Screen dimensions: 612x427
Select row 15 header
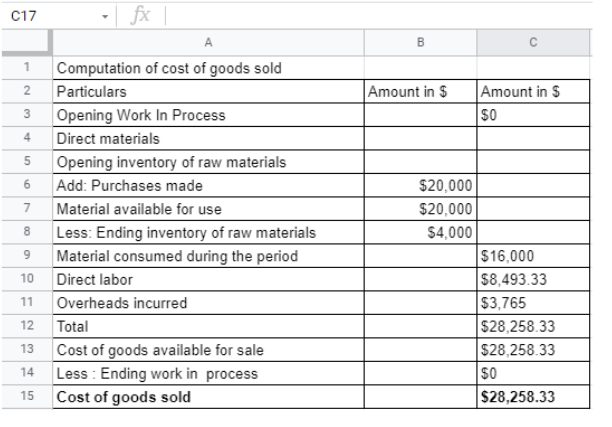[x=27, y=396]
